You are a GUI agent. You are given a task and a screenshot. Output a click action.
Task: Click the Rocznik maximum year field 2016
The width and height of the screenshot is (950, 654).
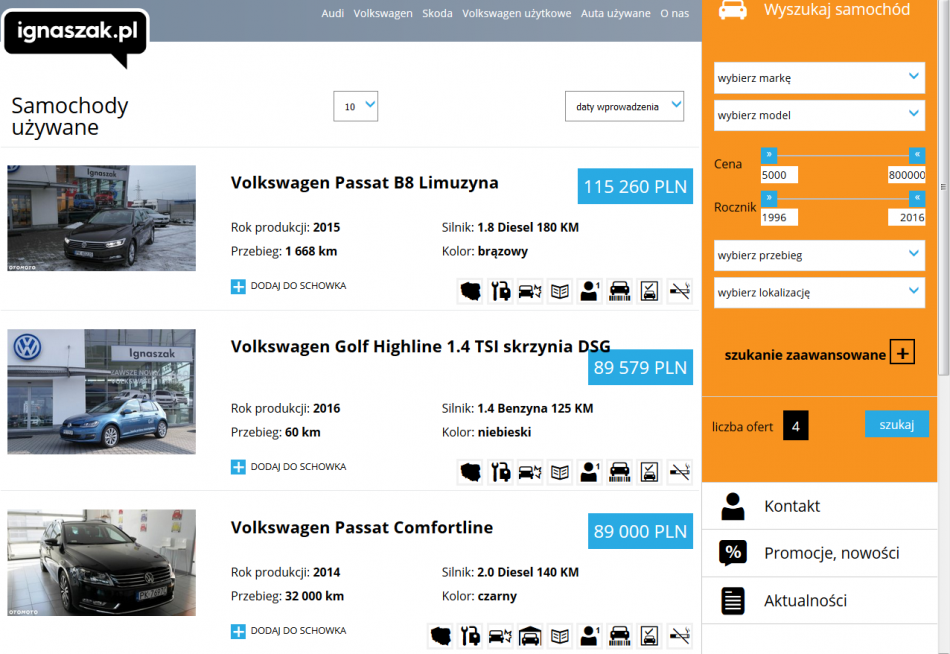906,217
